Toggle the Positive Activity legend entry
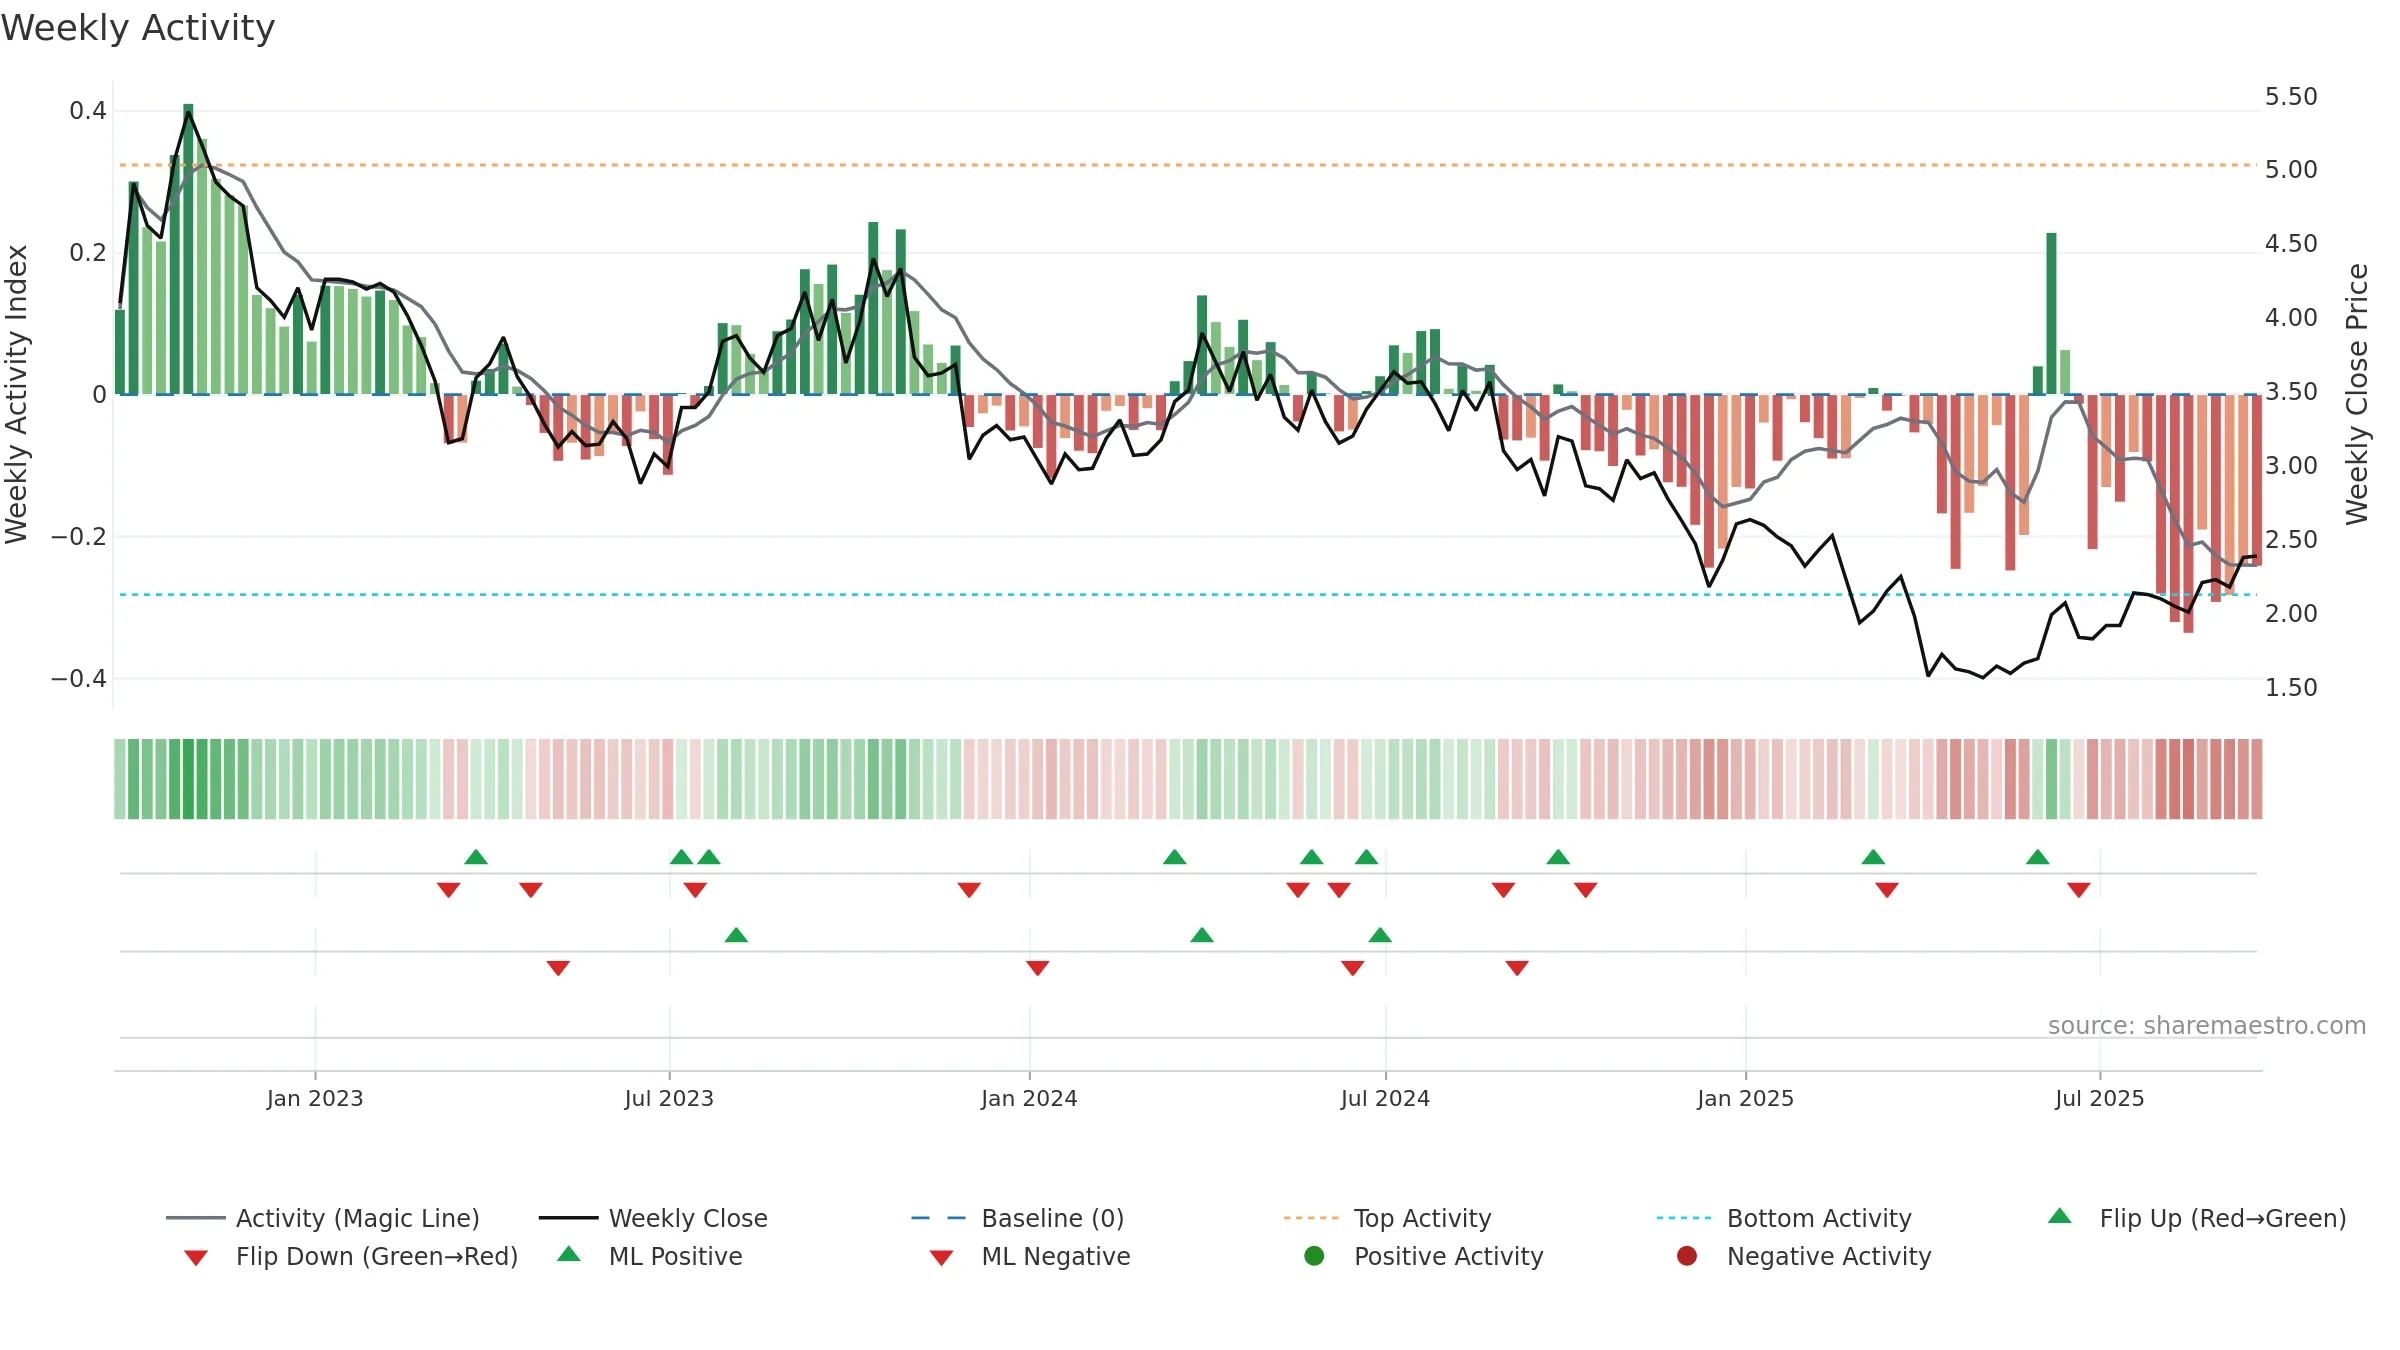 (1424, 1256)
